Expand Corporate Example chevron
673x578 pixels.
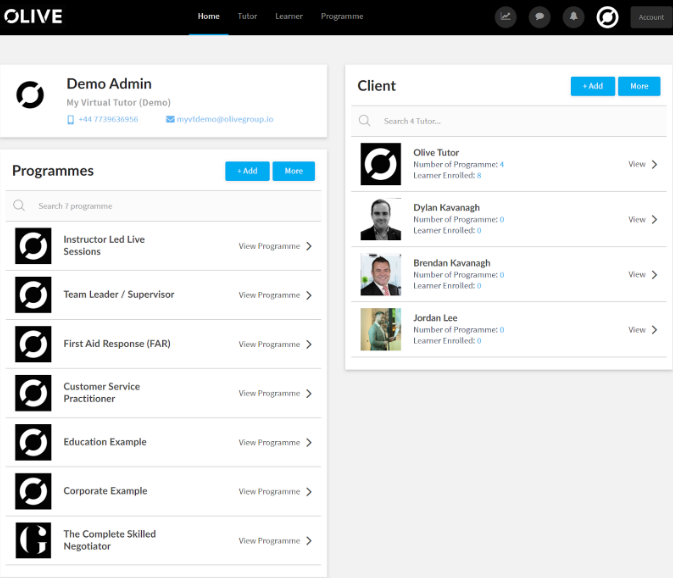coord(309,492)
